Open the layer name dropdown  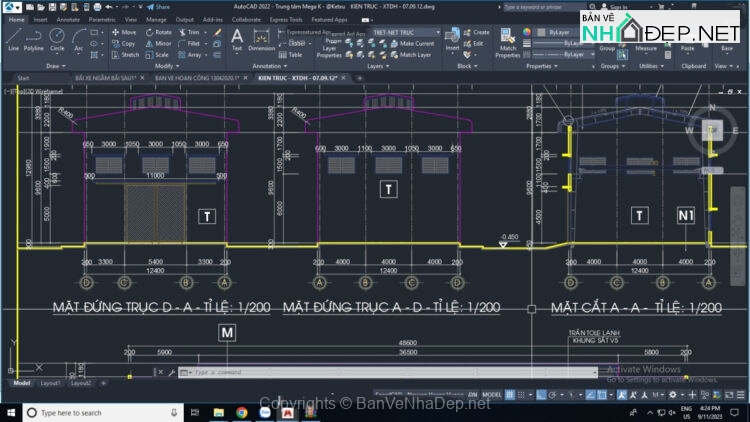tap(404, 32)
